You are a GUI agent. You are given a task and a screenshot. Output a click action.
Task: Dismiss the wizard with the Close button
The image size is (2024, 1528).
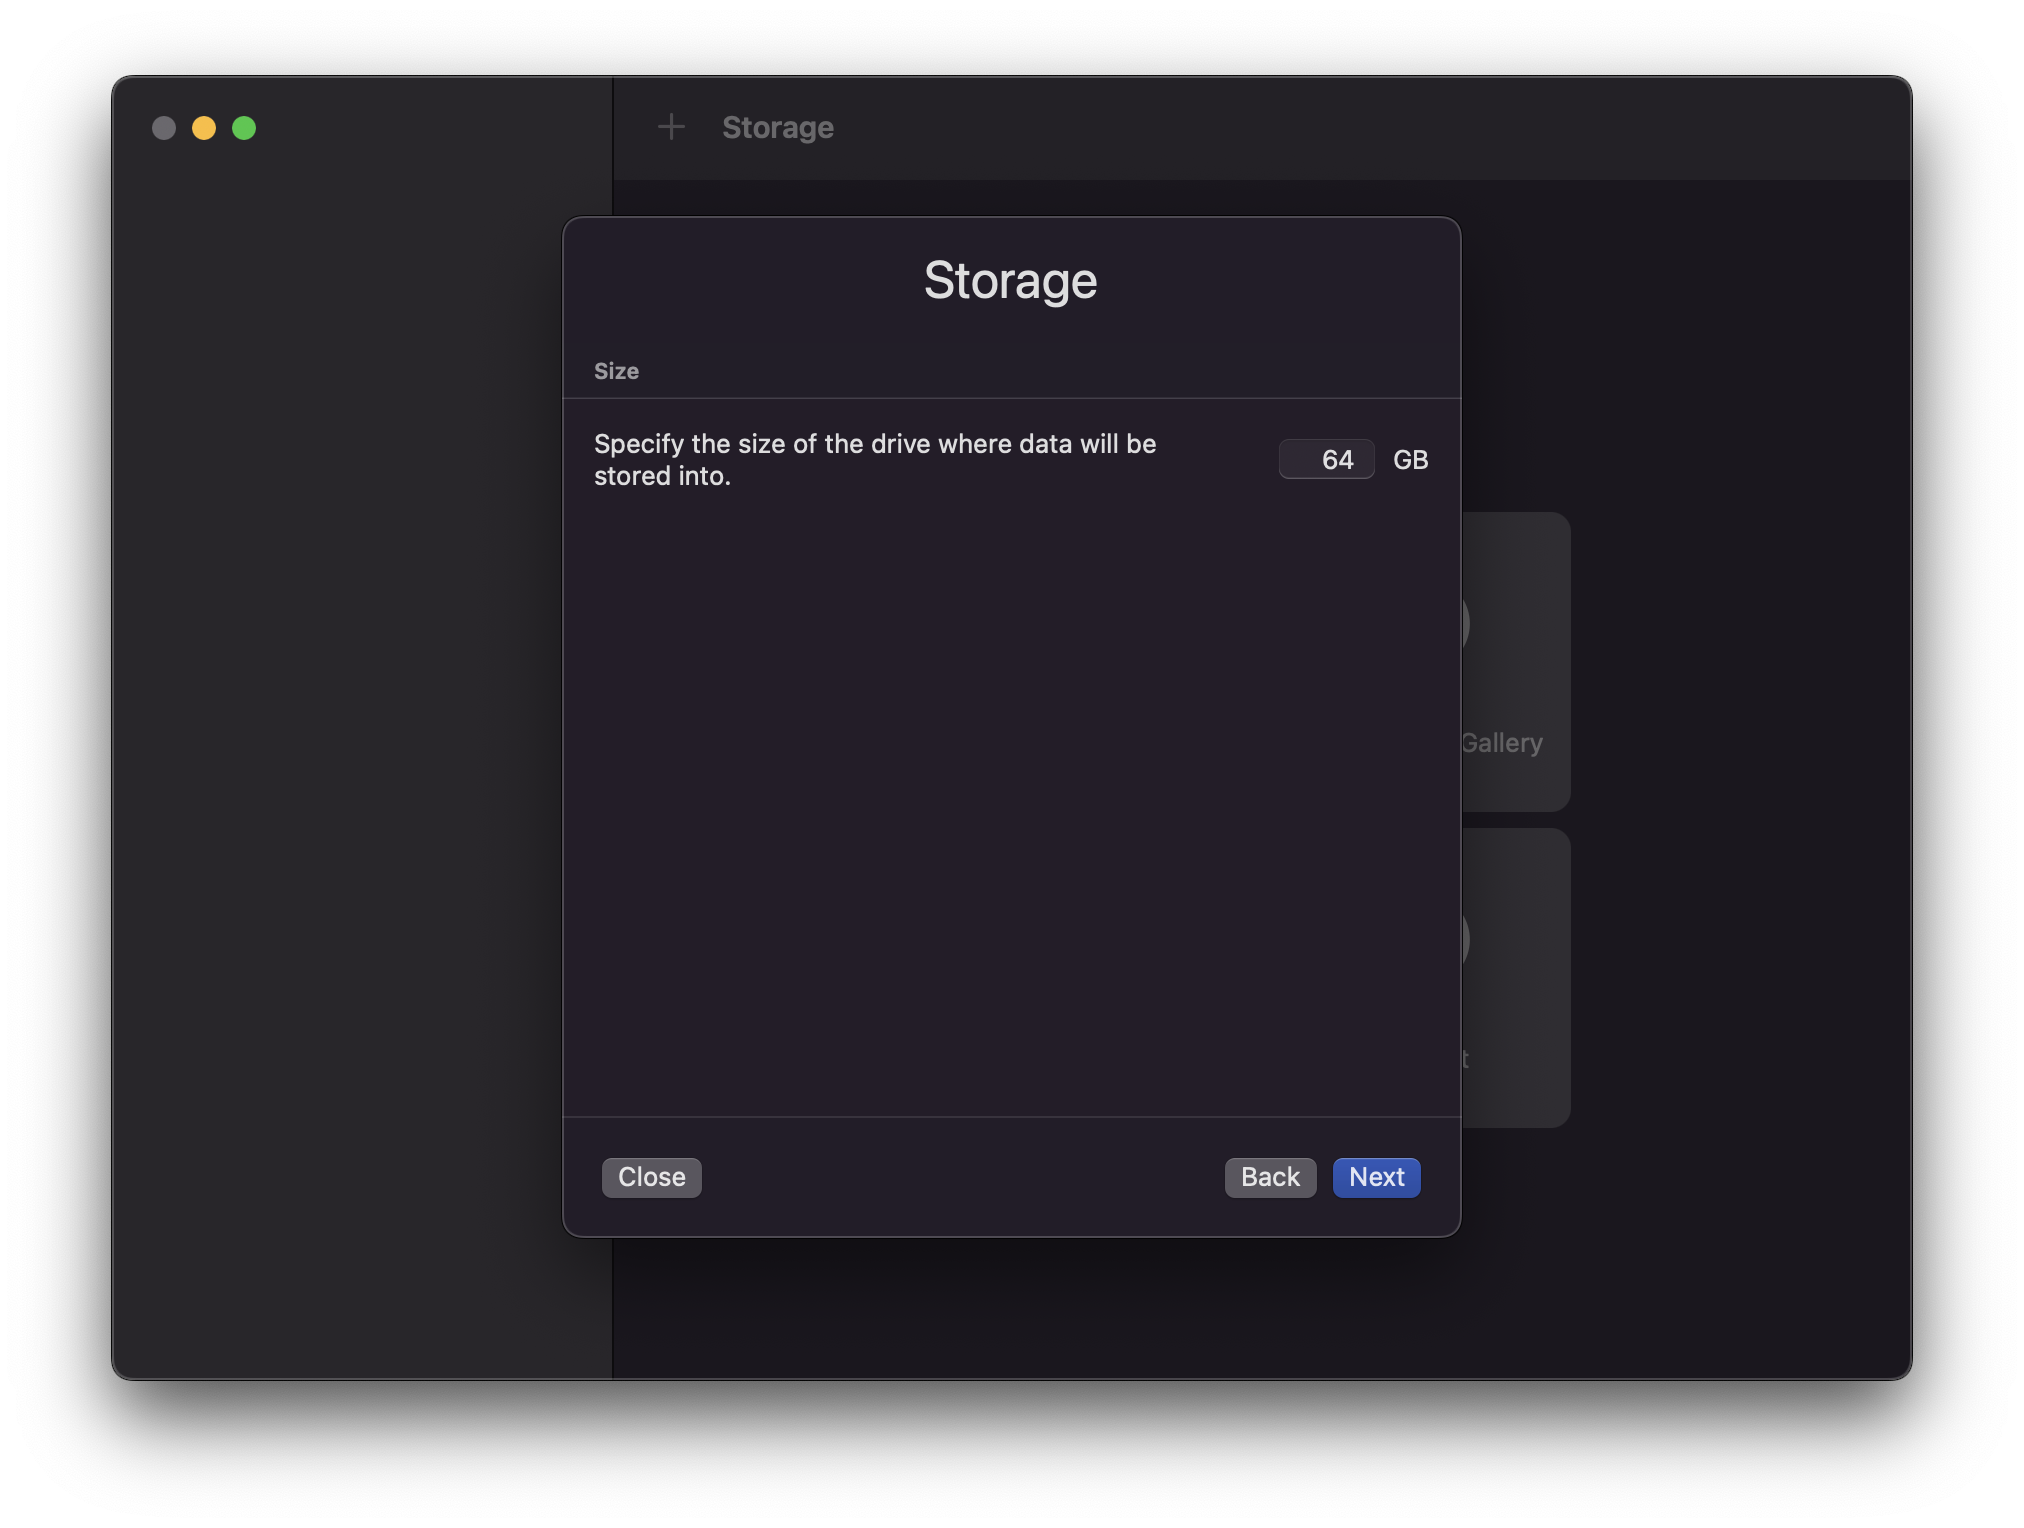(651, 1177)
